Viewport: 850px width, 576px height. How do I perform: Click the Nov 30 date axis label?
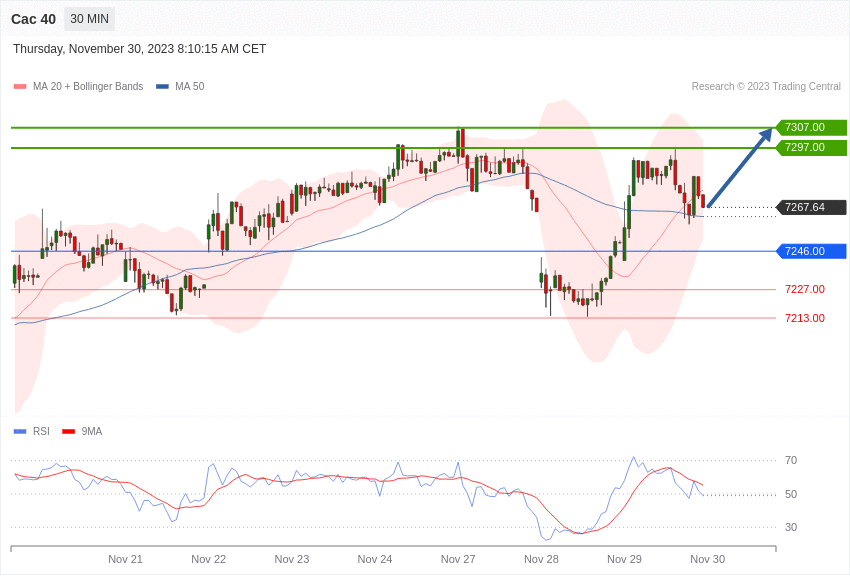pos(707,559)
